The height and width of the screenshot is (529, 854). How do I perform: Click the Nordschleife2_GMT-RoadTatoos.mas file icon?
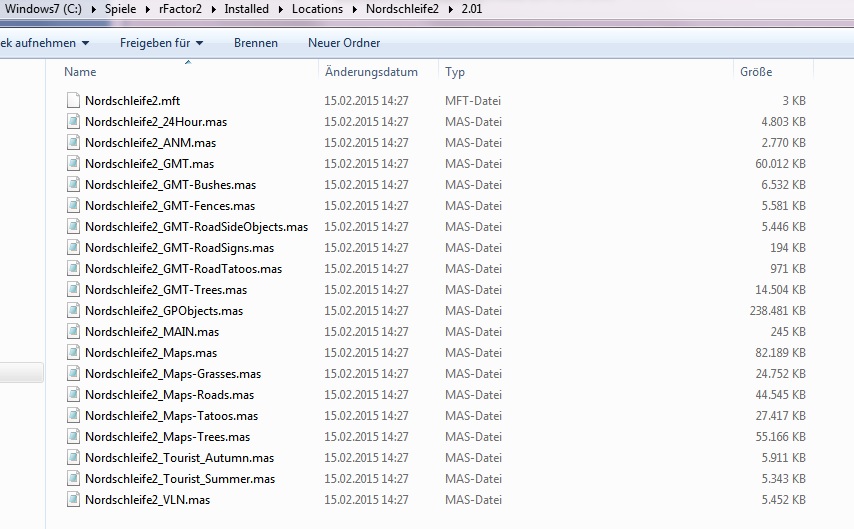[73, 269]
